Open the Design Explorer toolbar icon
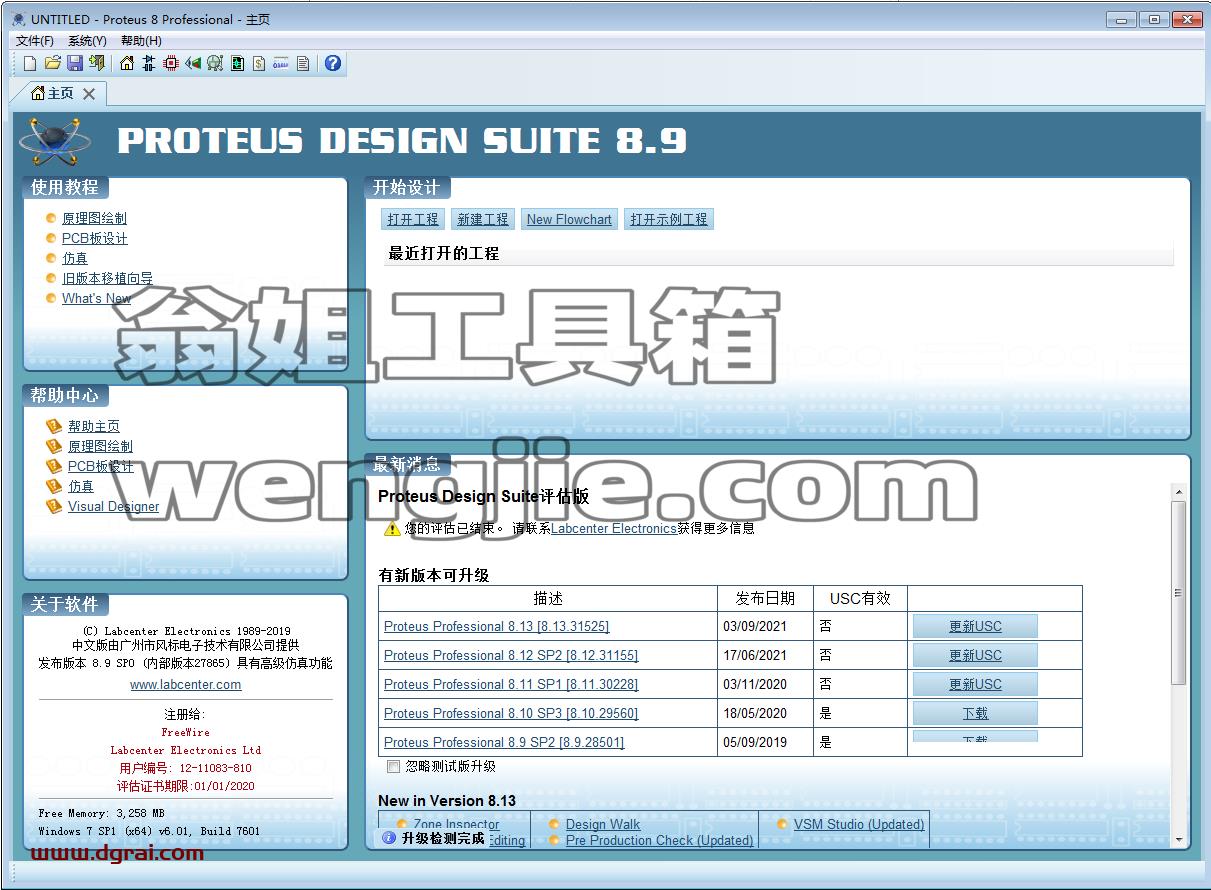Viewport: 1211px width, 890px height. (237, 63)
